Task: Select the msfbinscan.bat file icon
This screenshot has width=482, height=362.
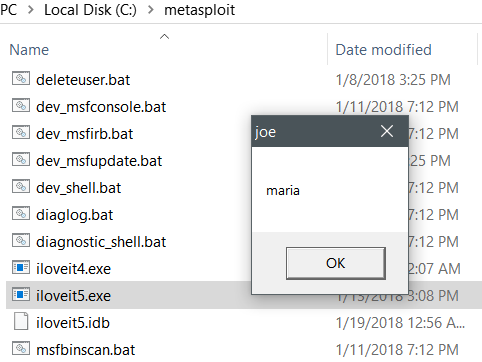Action: click(x=21, y=349)
